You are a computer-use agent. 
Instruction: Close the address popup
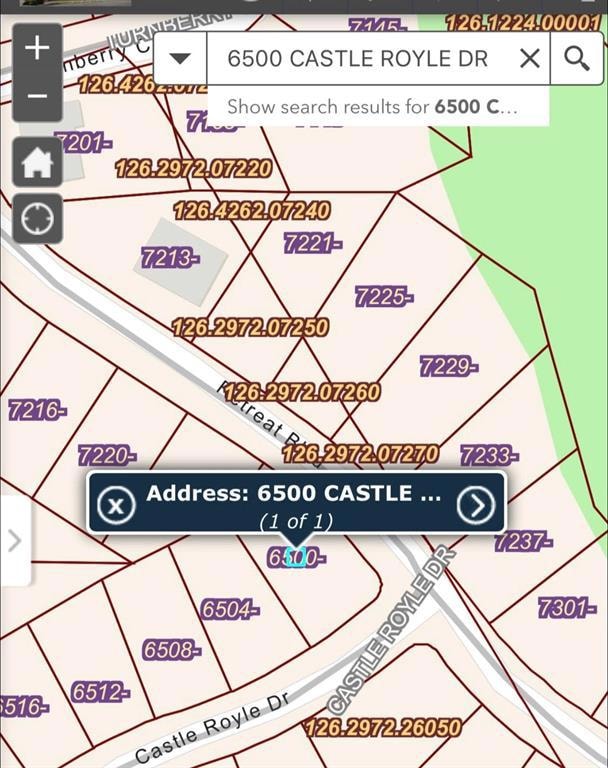click(116, 505)
